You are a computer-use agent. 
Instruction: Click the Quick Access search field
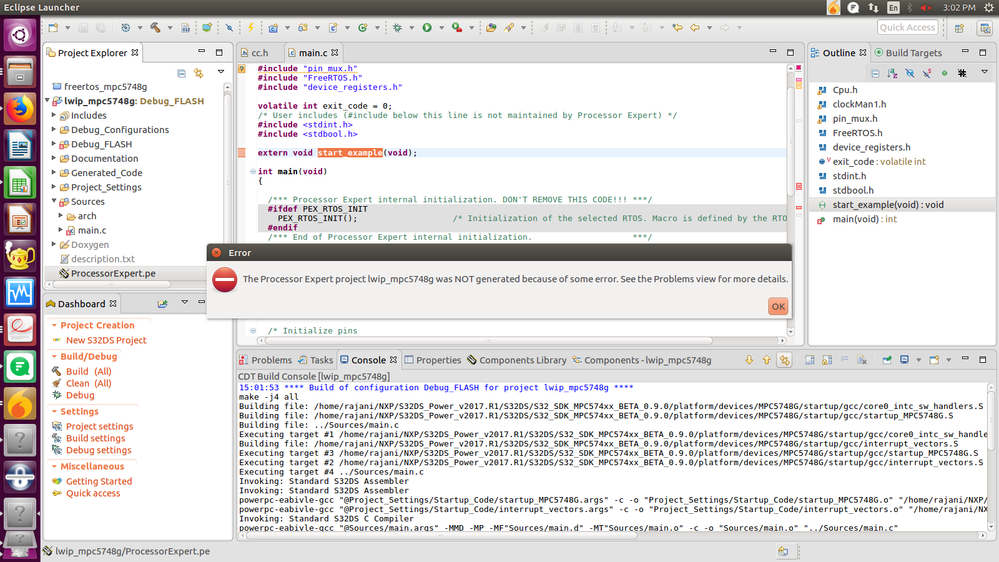click(x=907, y=27)
